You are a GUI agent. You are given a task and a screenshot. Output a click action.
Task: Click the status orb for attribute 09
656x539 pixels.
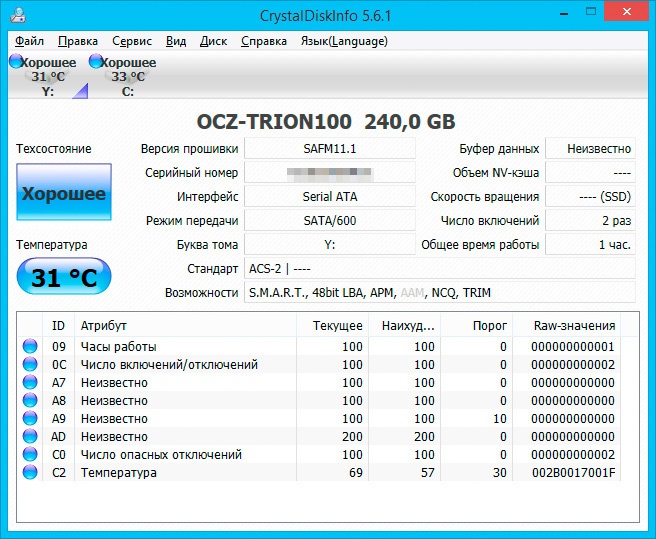click(30, 346)
